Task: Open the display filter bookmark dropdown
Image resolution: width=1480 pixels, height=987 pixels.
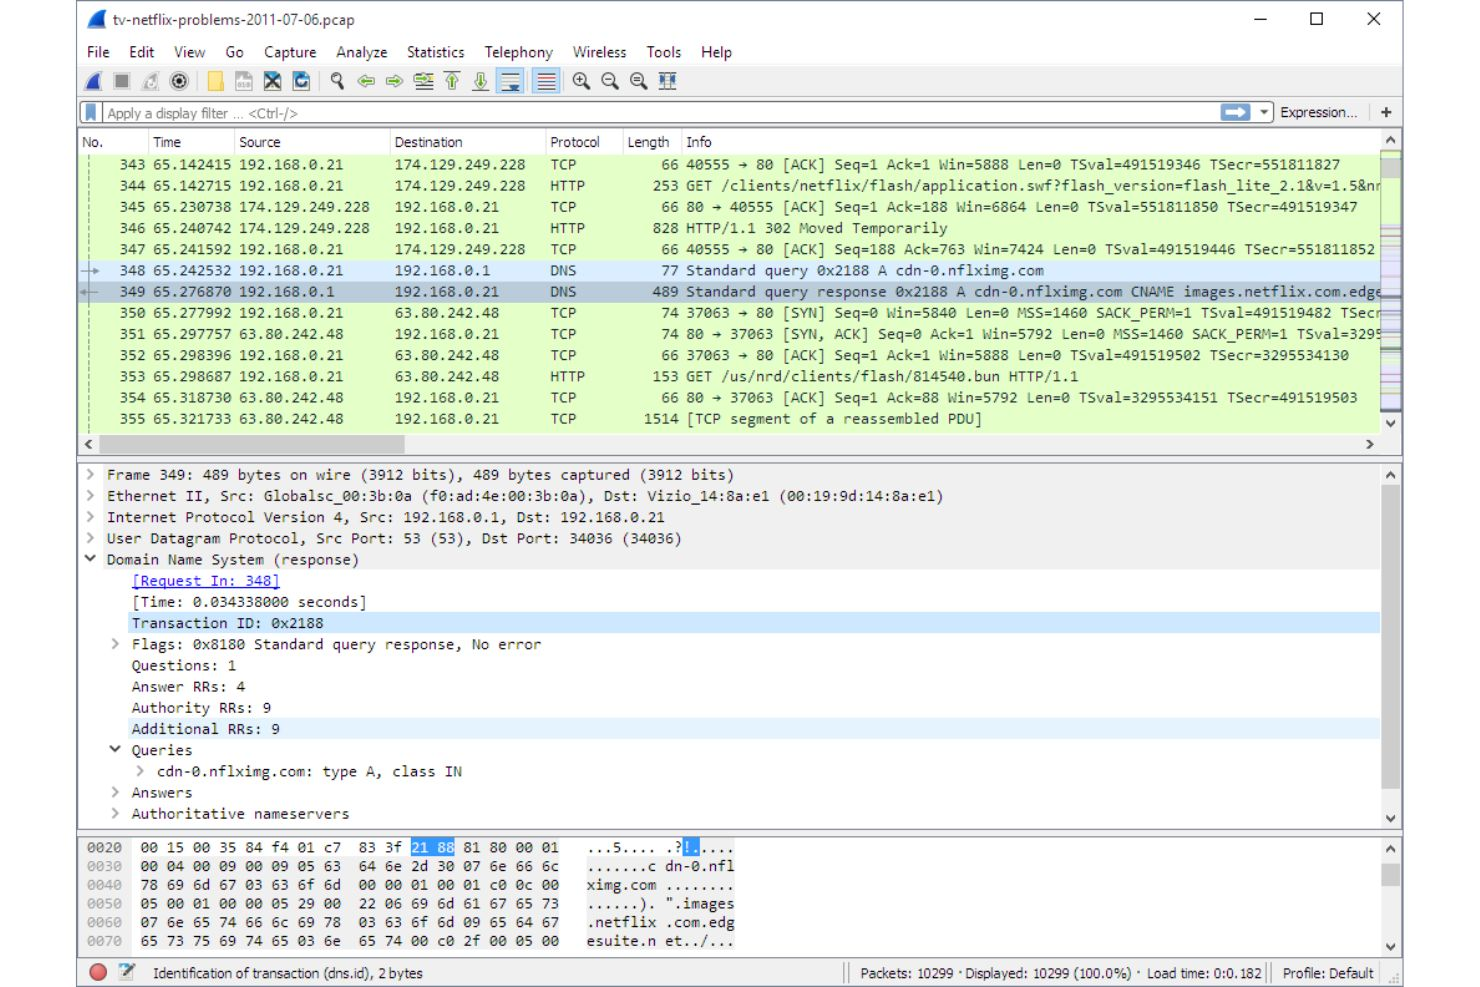Action: click(90, 111)
